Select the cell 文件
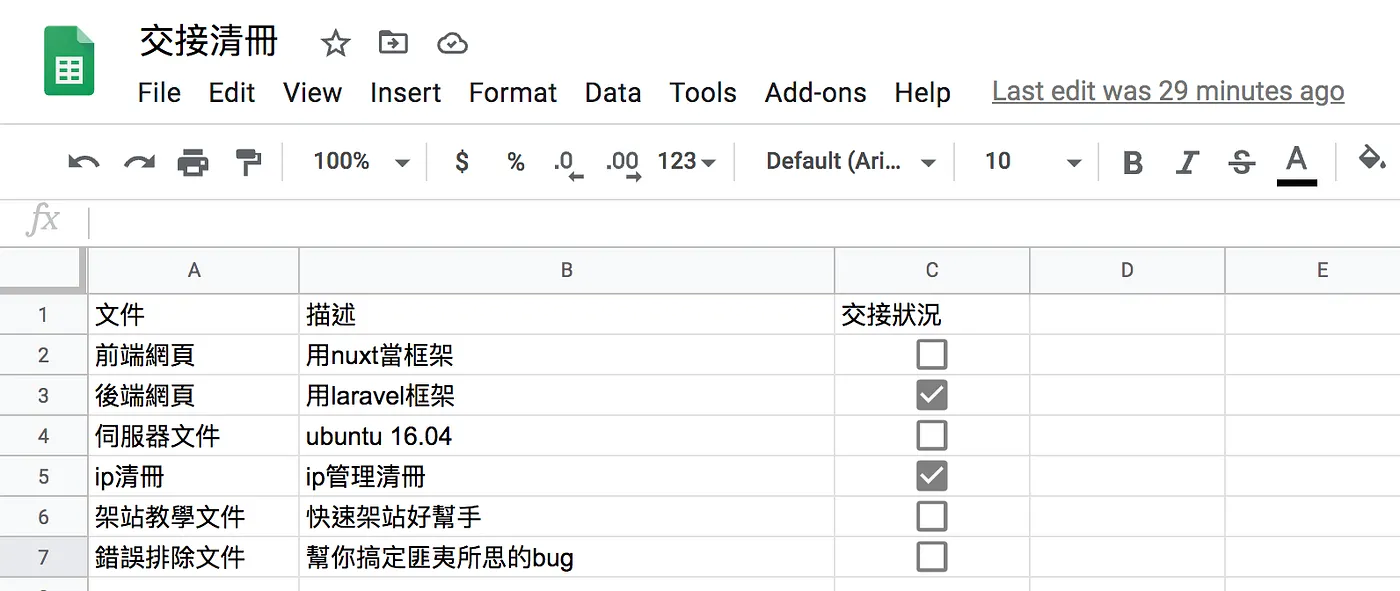Viewport: 1400px width, 591px height. pyautogui.click(x=194, y=315)
